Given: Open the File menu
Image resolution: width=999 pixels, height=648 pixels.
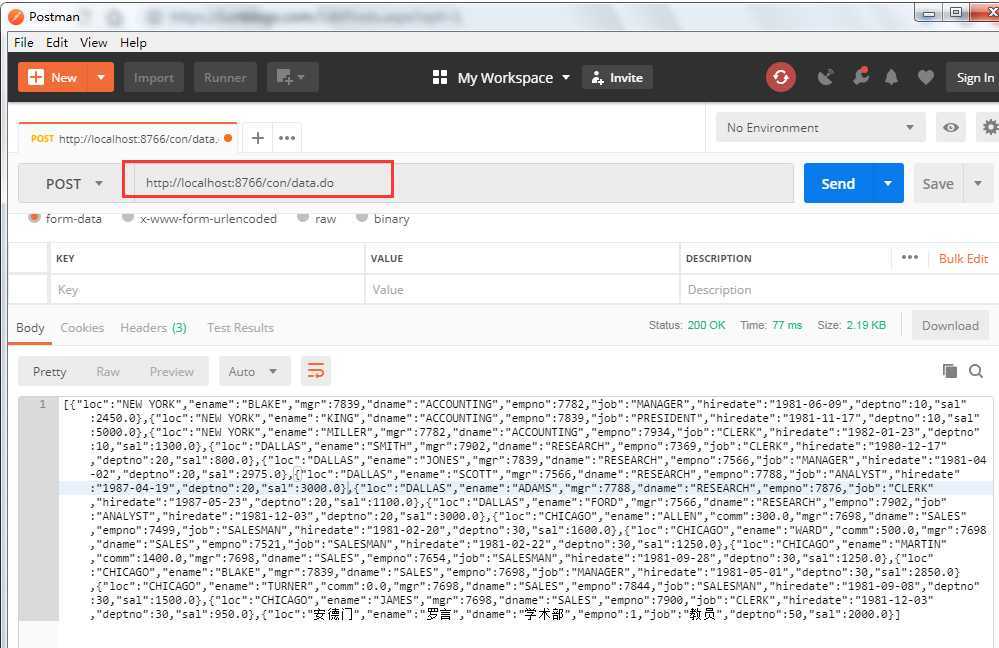Looking at the screenshot, I should point(24,43).
